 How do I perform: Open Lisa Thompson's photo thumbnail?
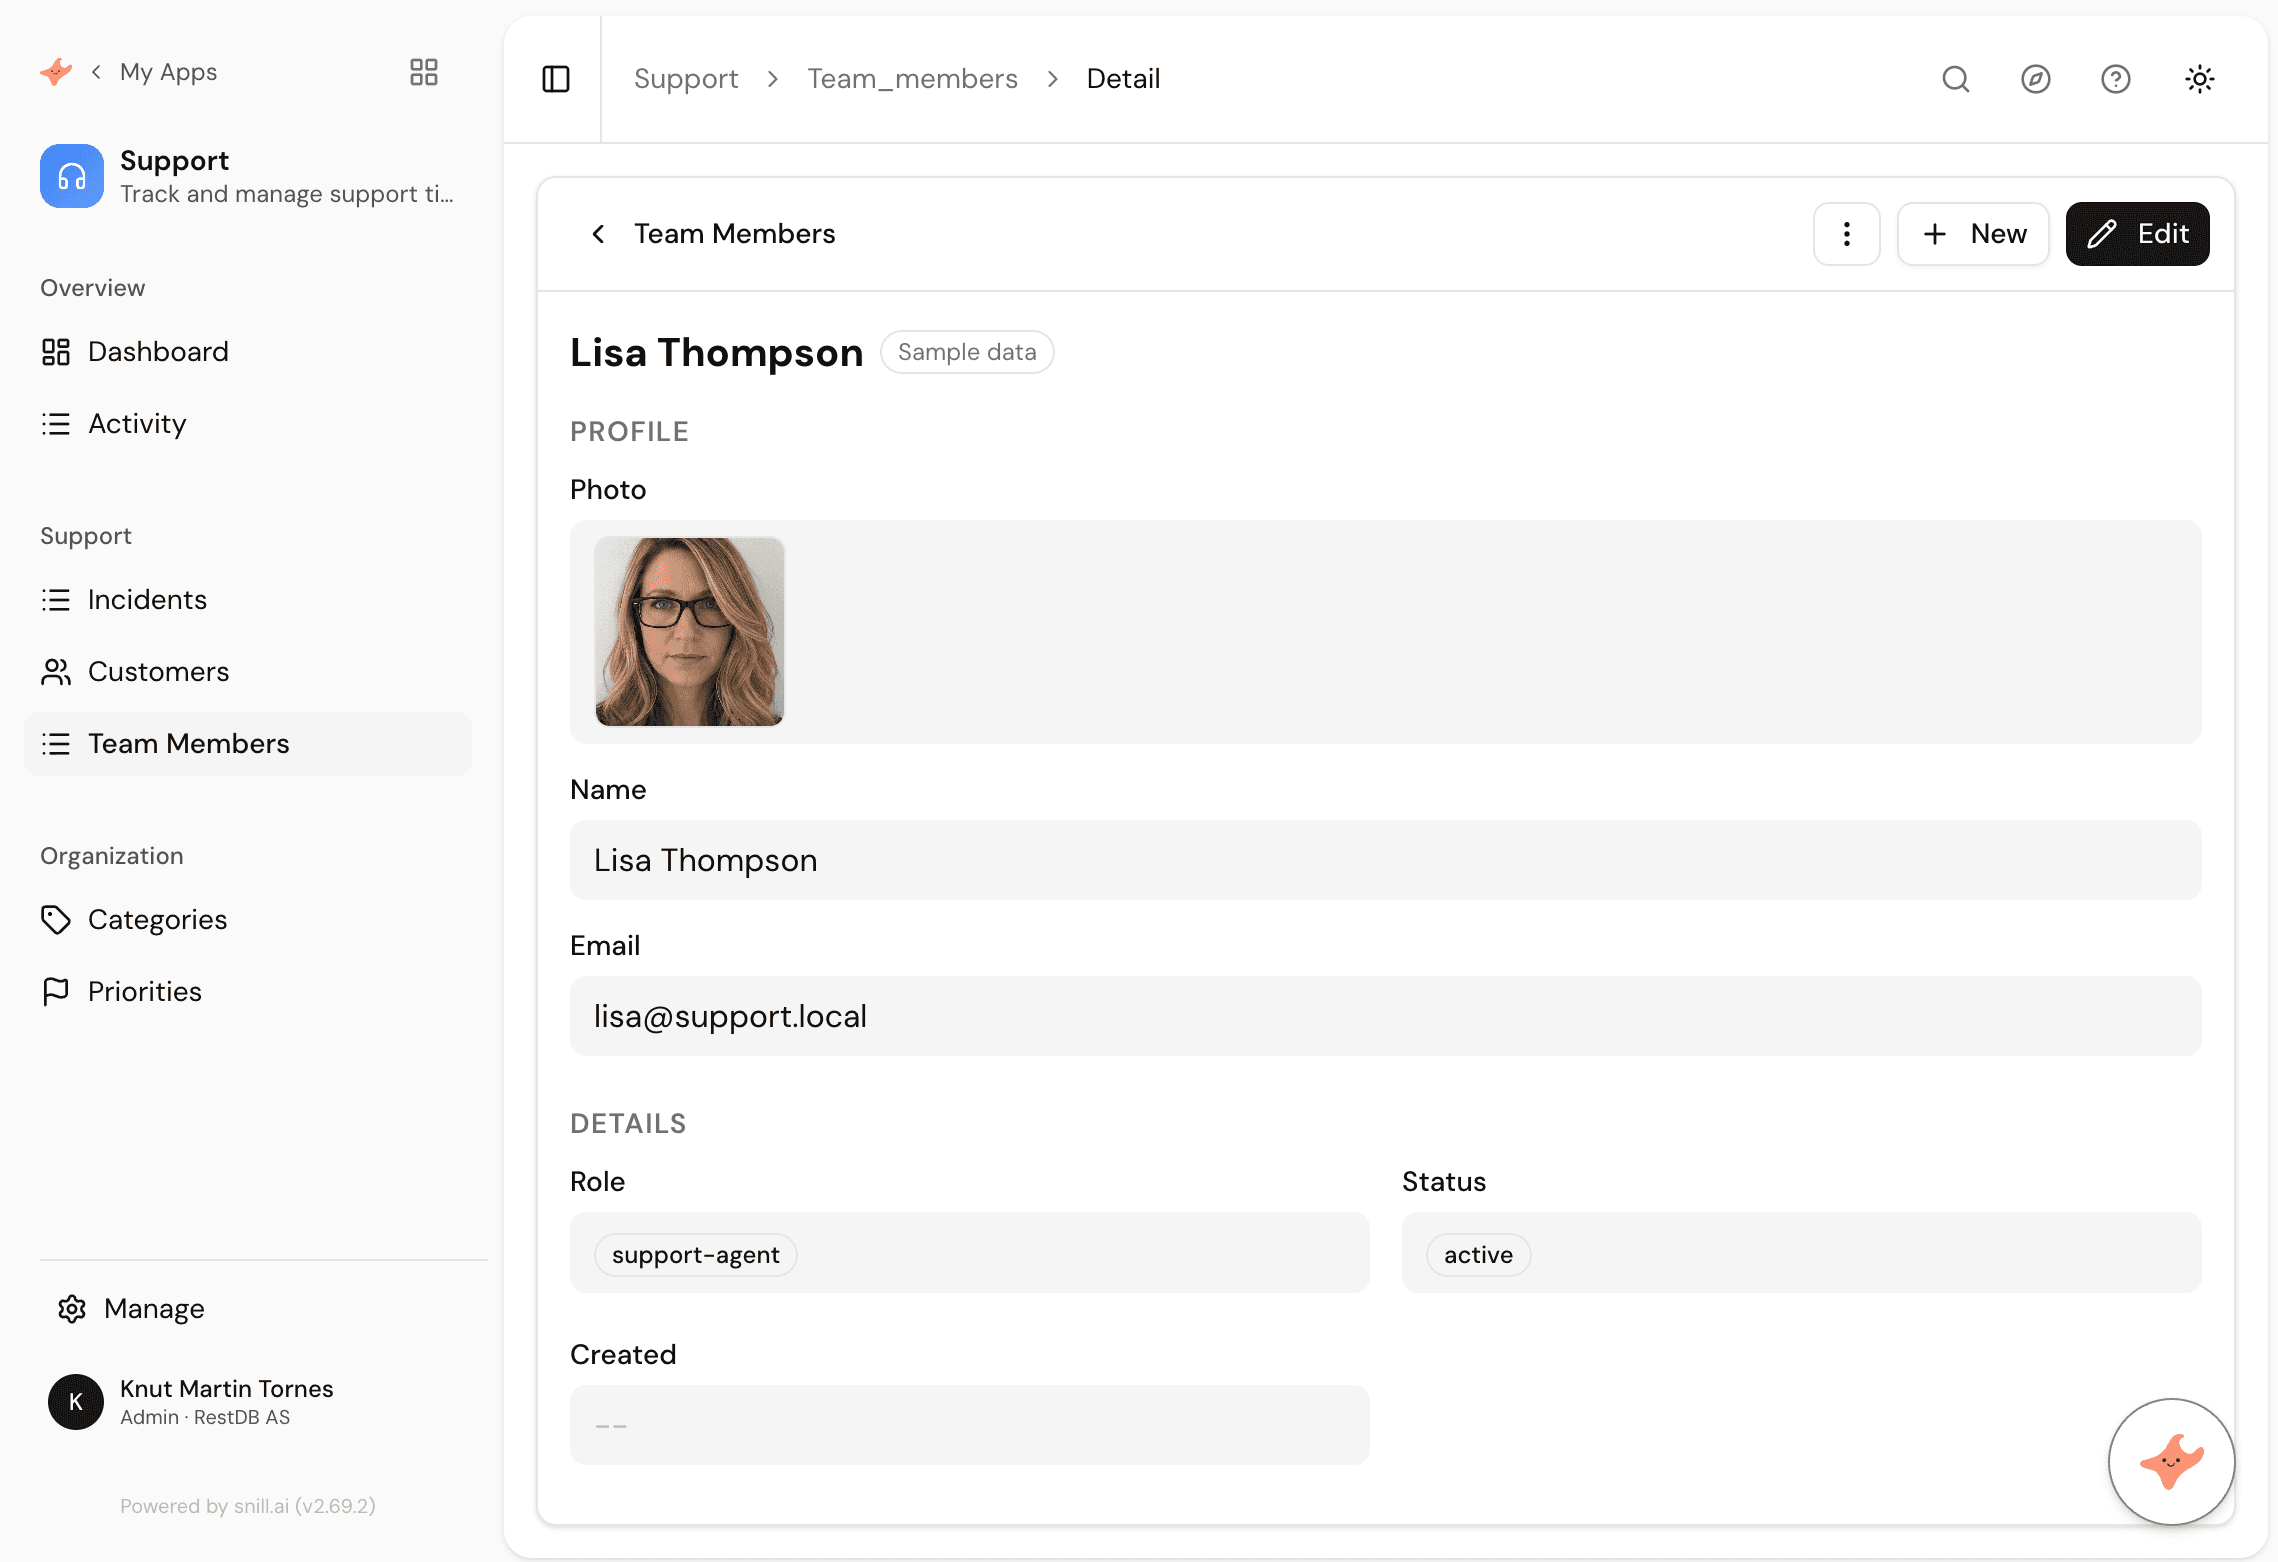pyautogui.click(x=690, y=632)
